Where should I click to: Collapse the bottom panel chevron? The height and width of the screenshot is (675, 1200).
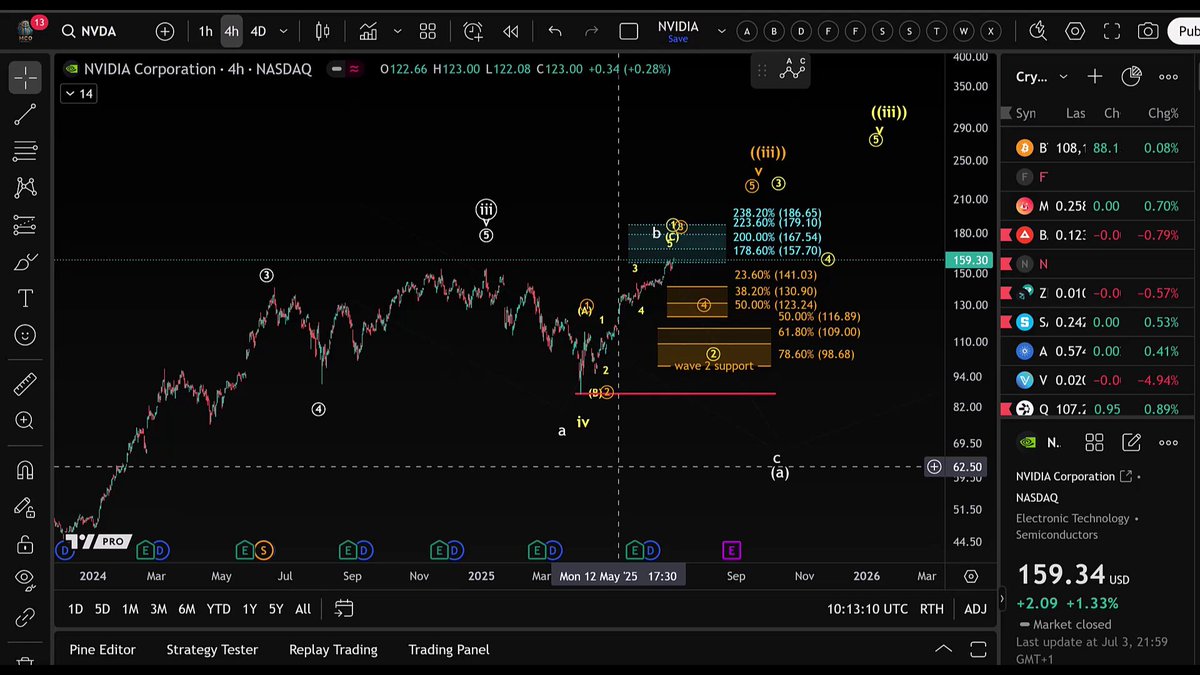[943, 649]
